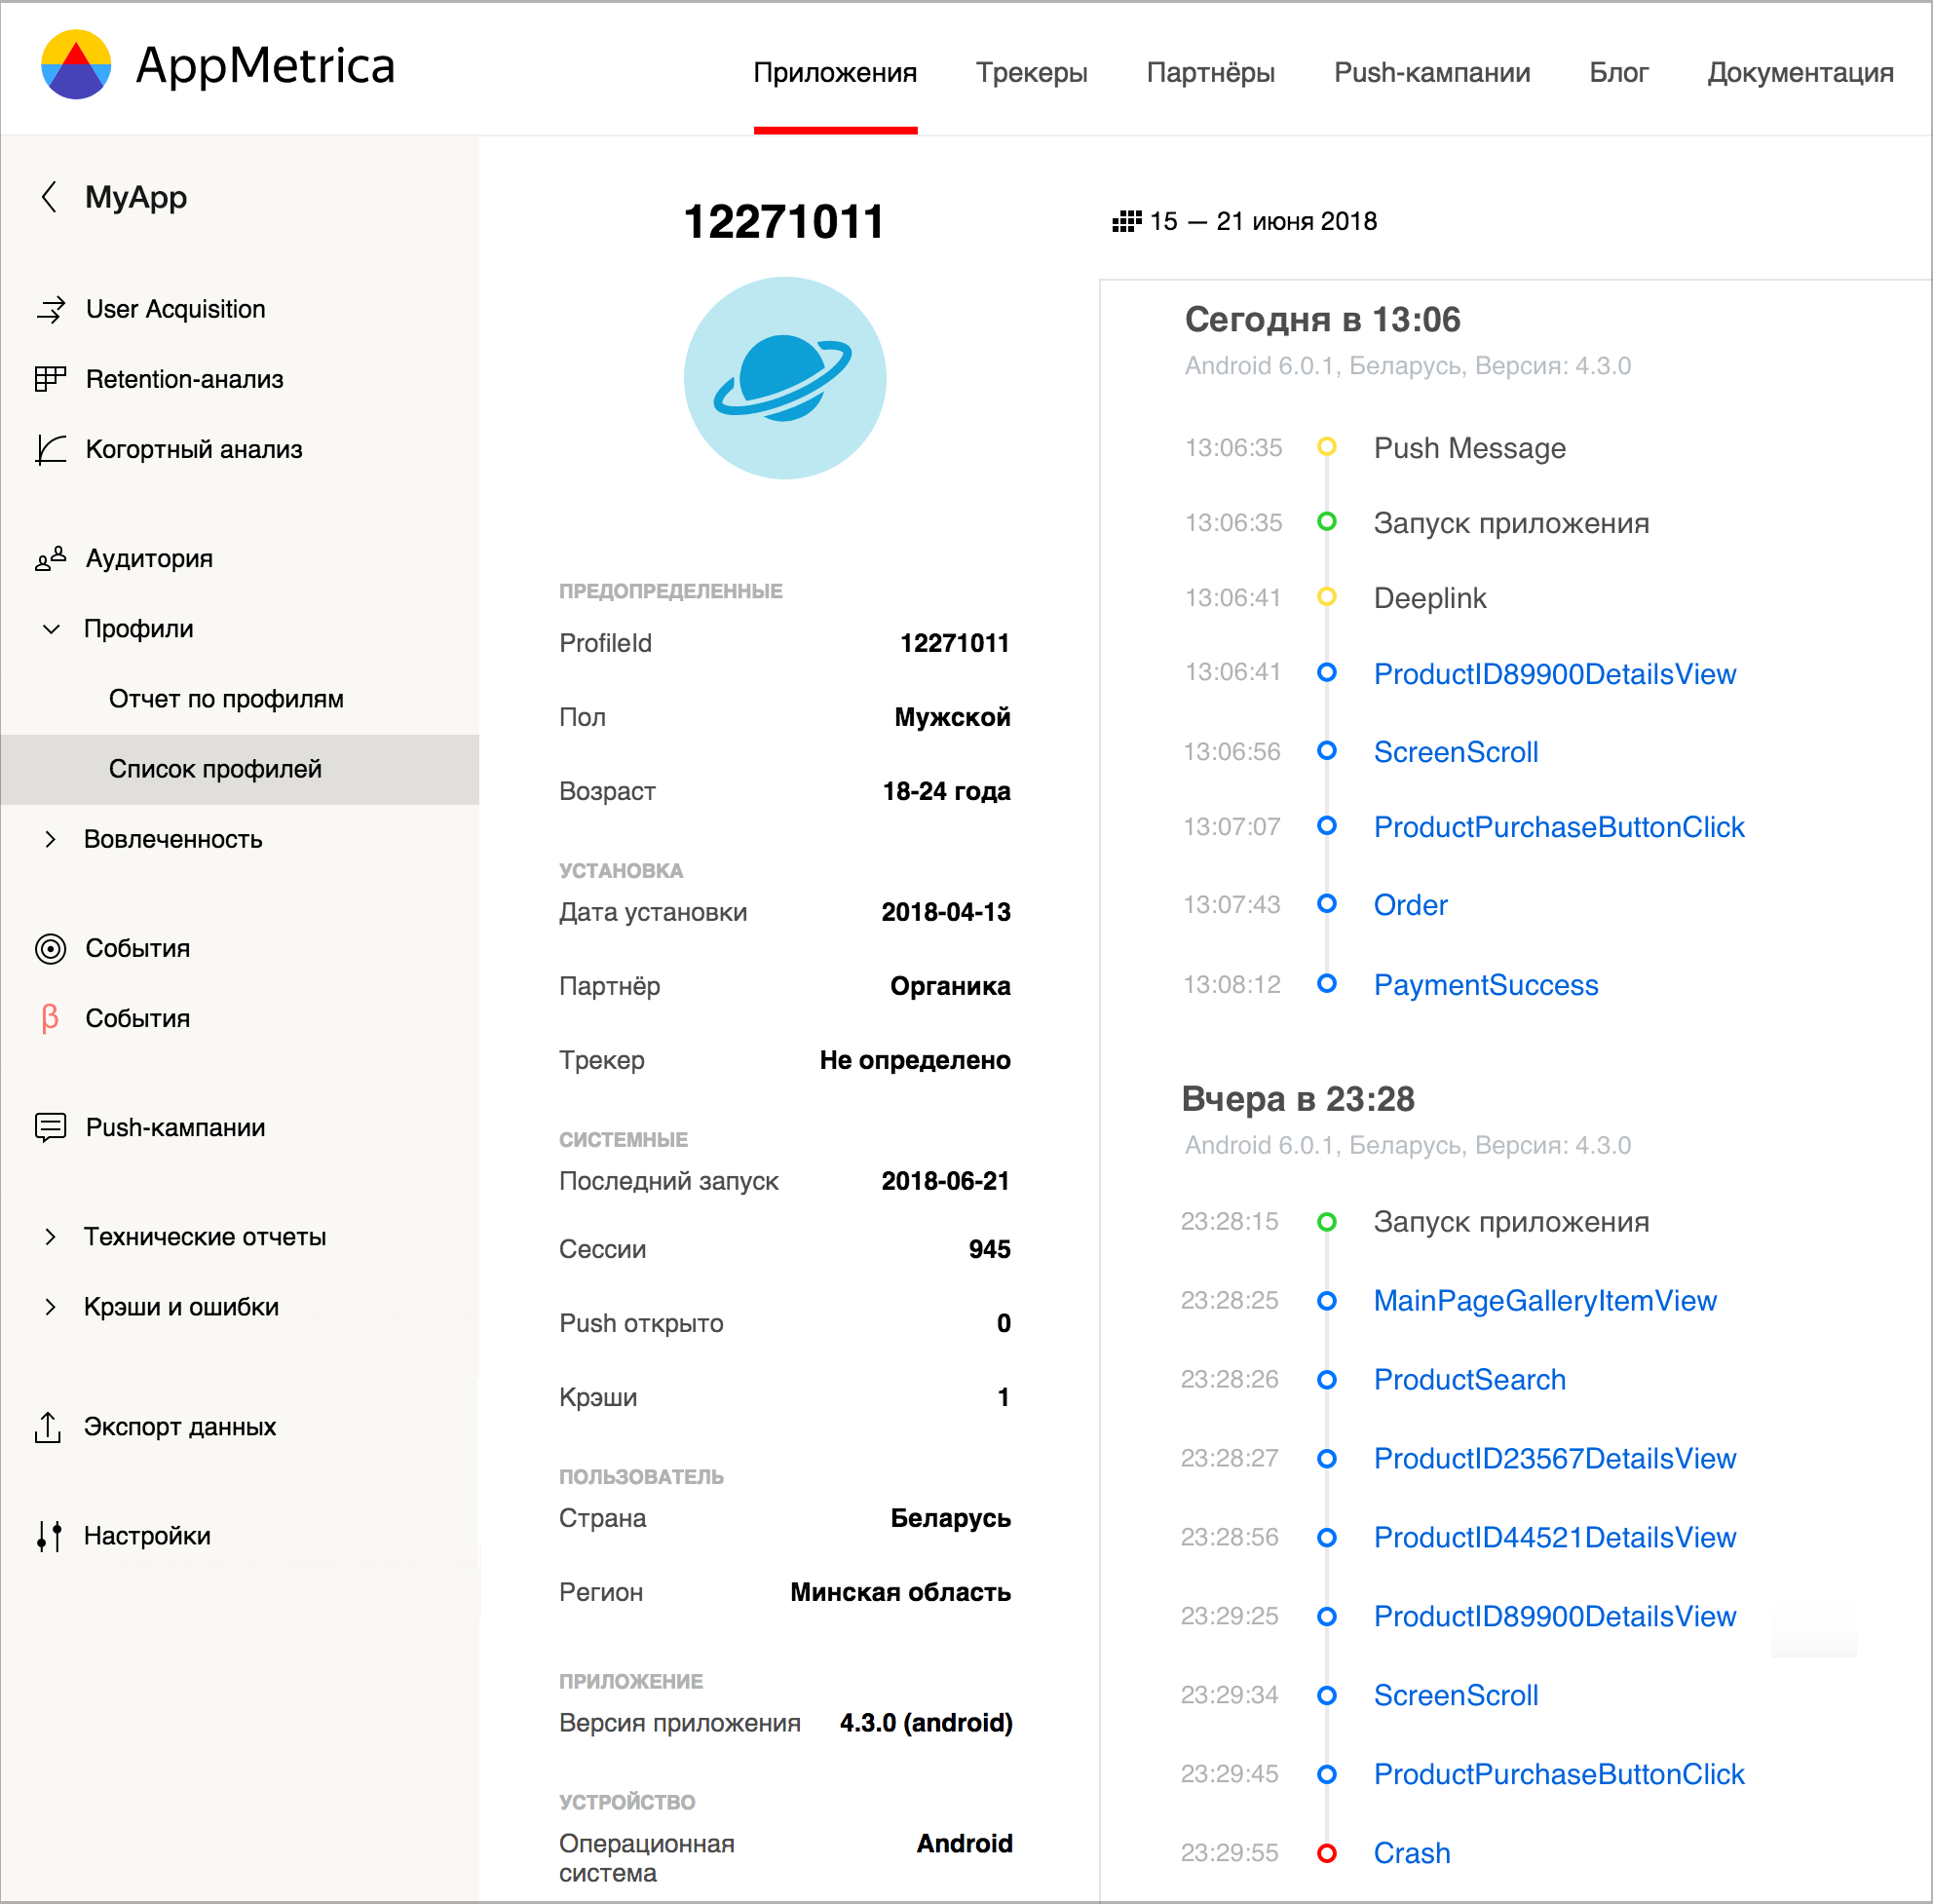Open the Crash event link

(x=1411, y=1853)
